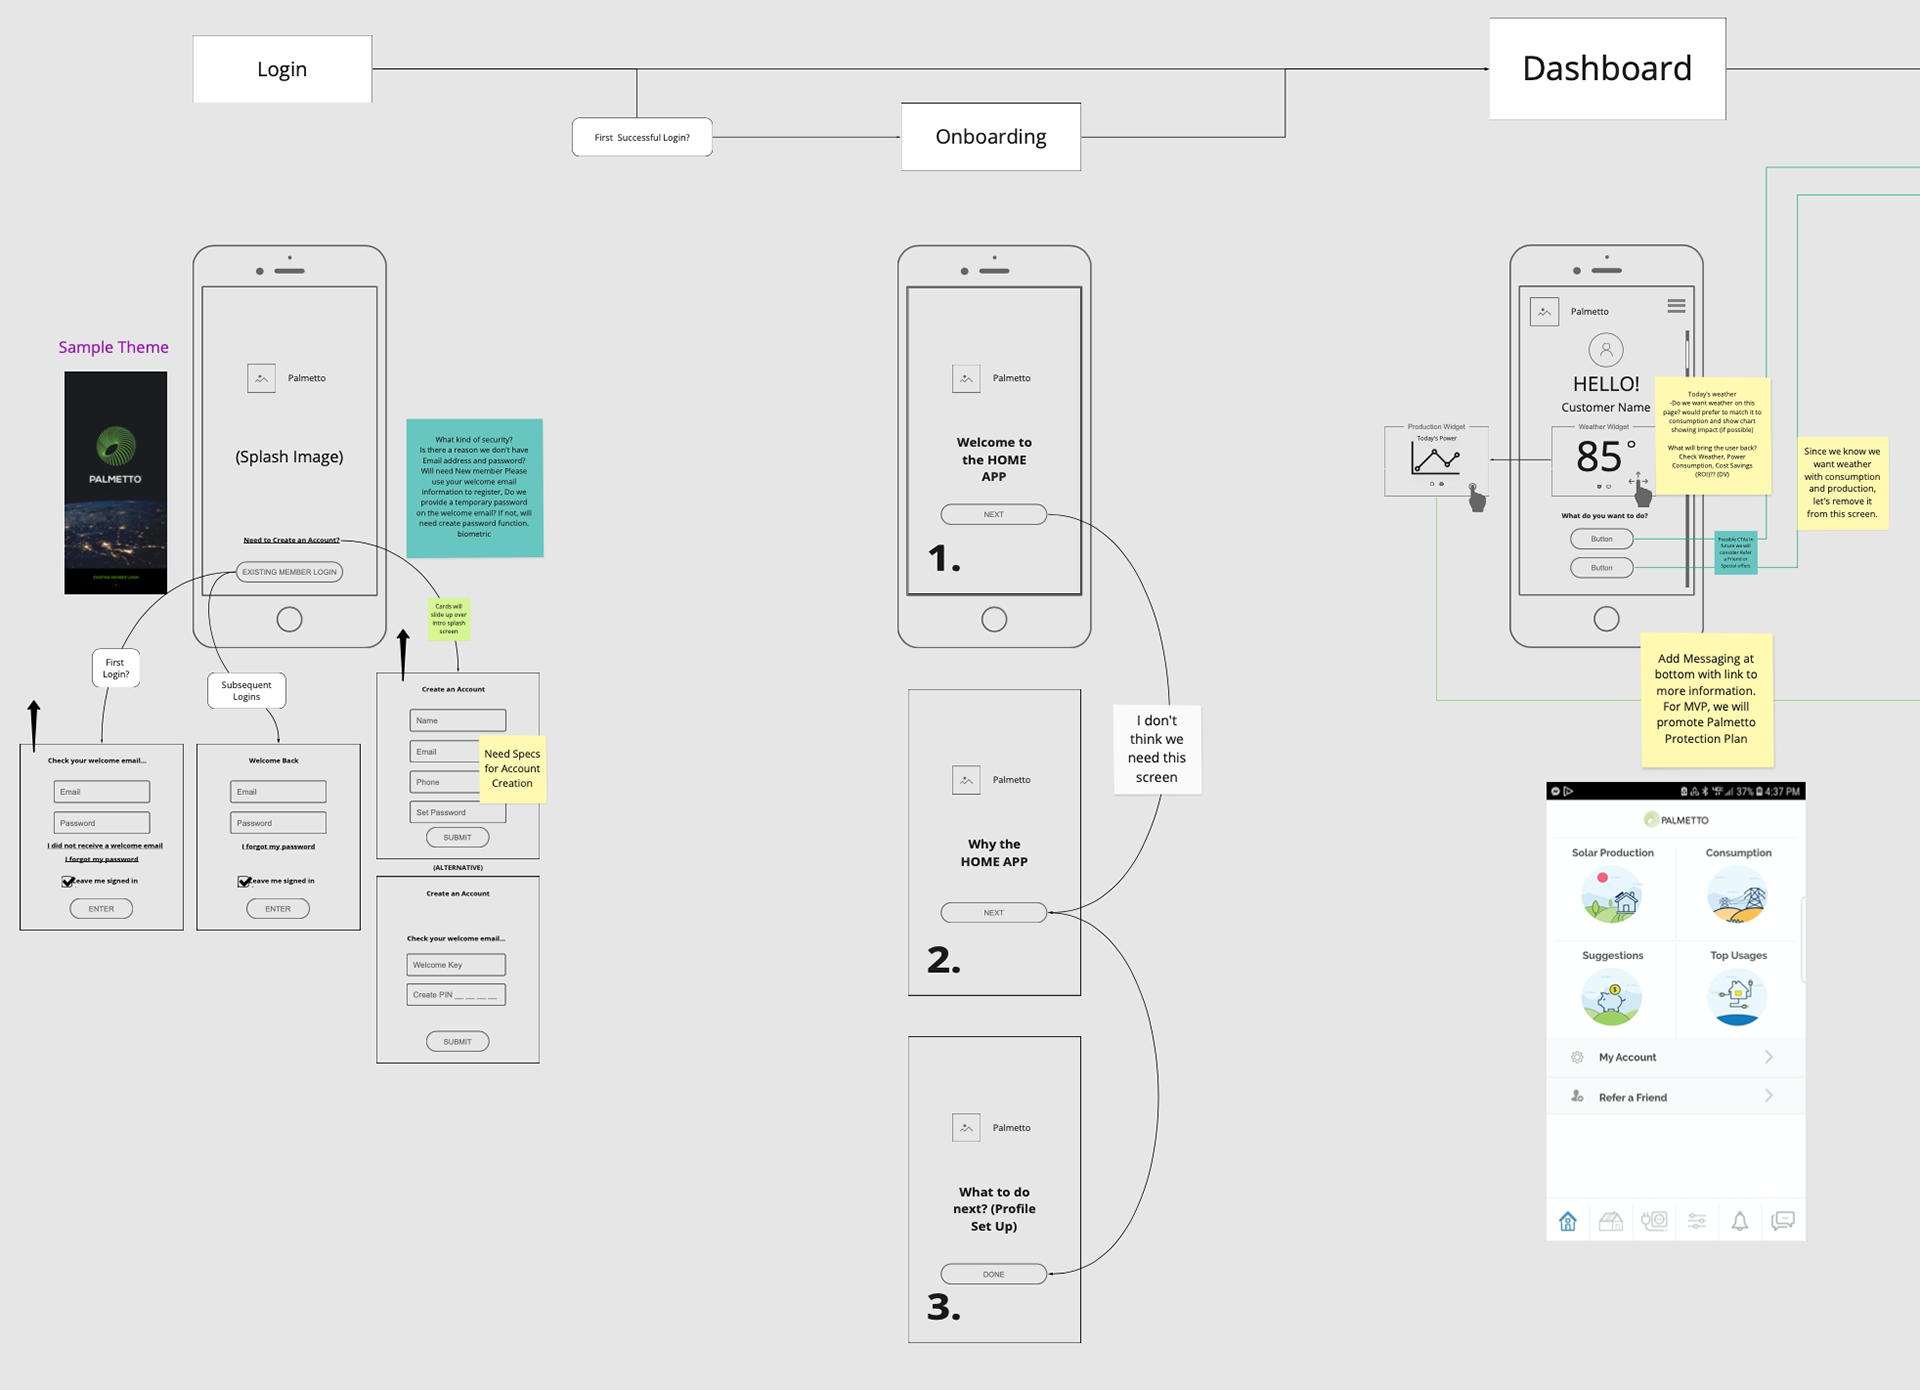This screenshot has width=1920, height=1390.
Task: Open the Suggestions piggy bank icon
Action: click(1612, 997)
